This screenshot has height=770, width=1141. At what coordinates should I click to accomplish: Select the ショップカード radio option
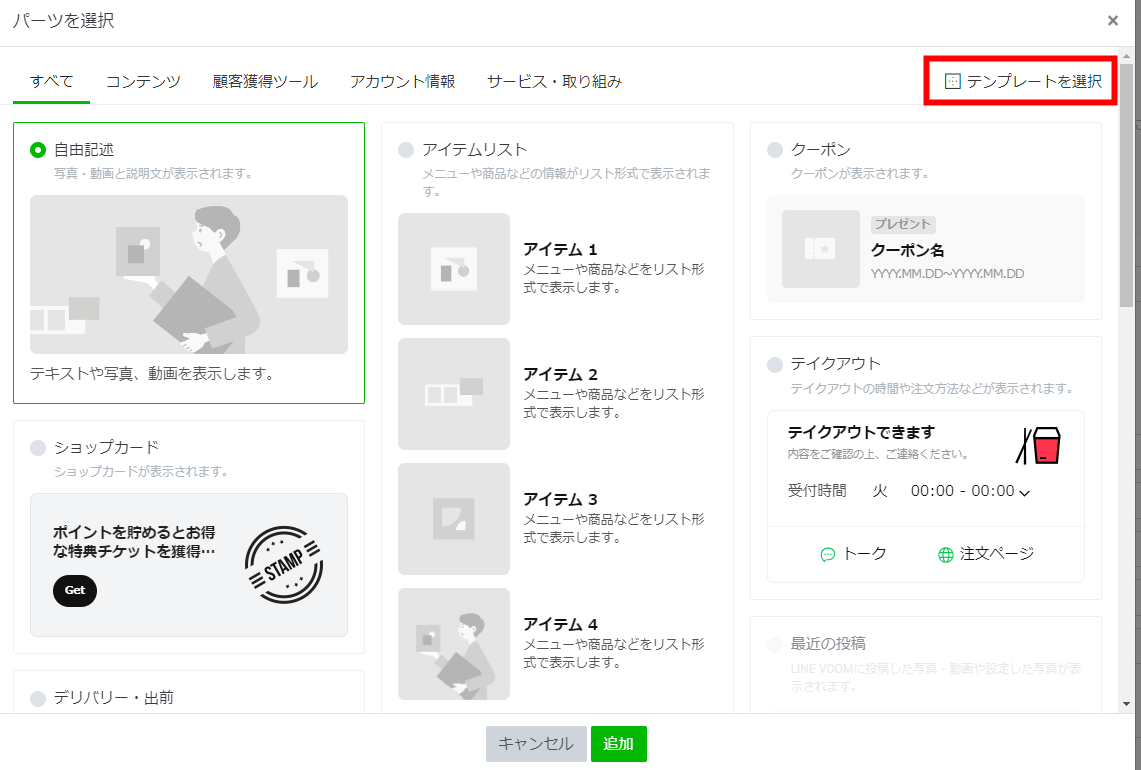click(38, 447)
